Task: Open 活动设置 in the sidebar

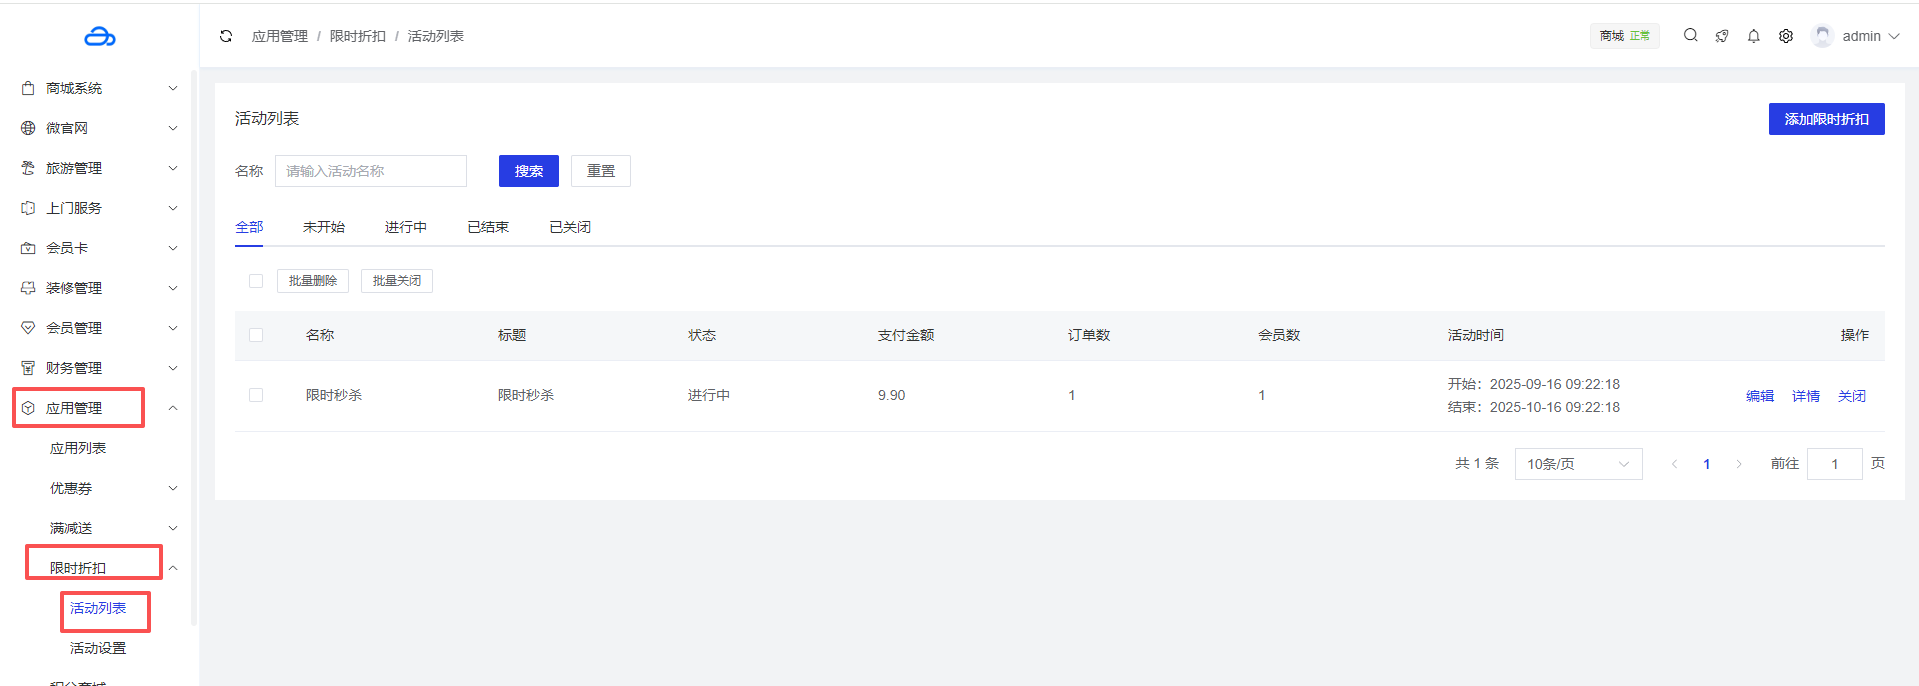Action: (x=98, y=648)
